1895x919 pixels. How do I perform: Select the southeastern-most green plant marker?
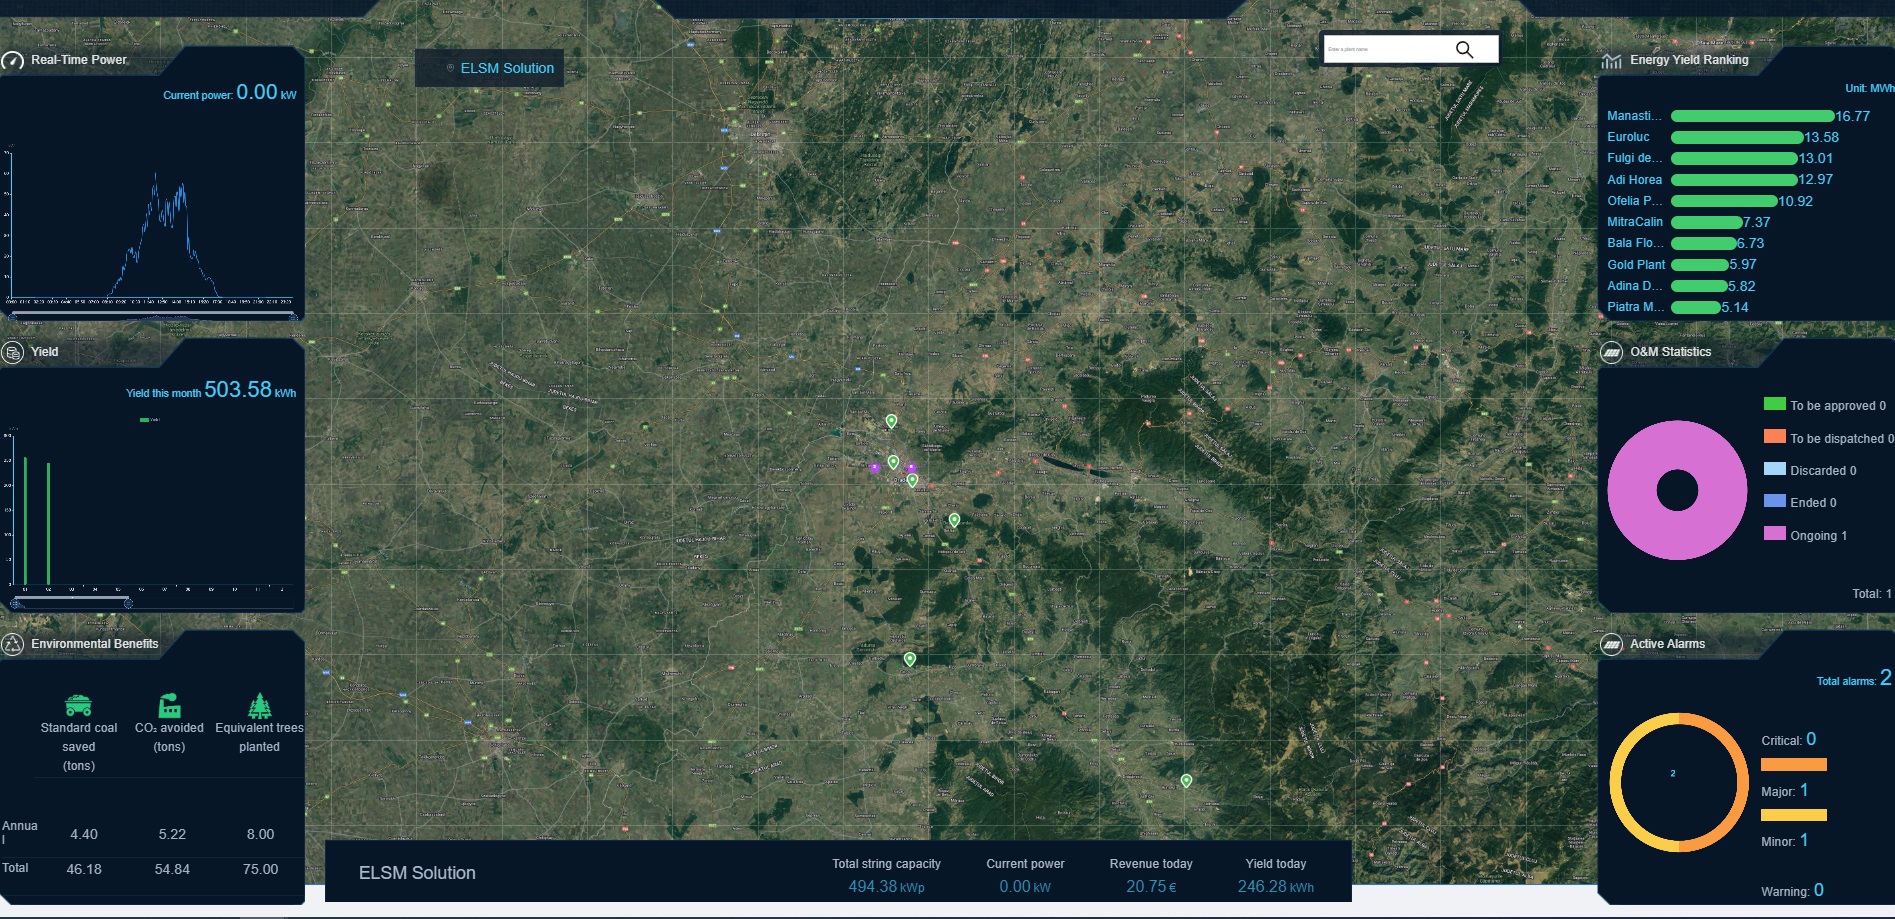pos(1186,781)
